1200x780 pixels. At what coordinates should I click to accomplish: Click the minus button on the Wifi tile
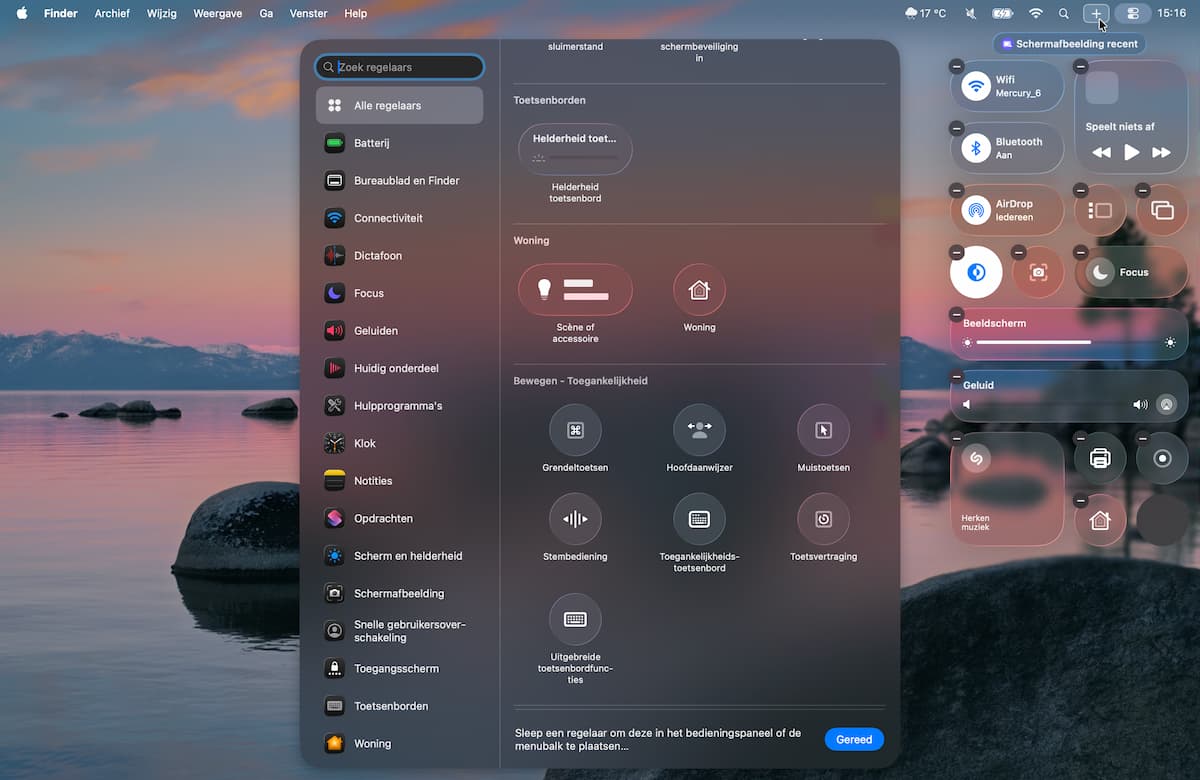pos(957,66)
